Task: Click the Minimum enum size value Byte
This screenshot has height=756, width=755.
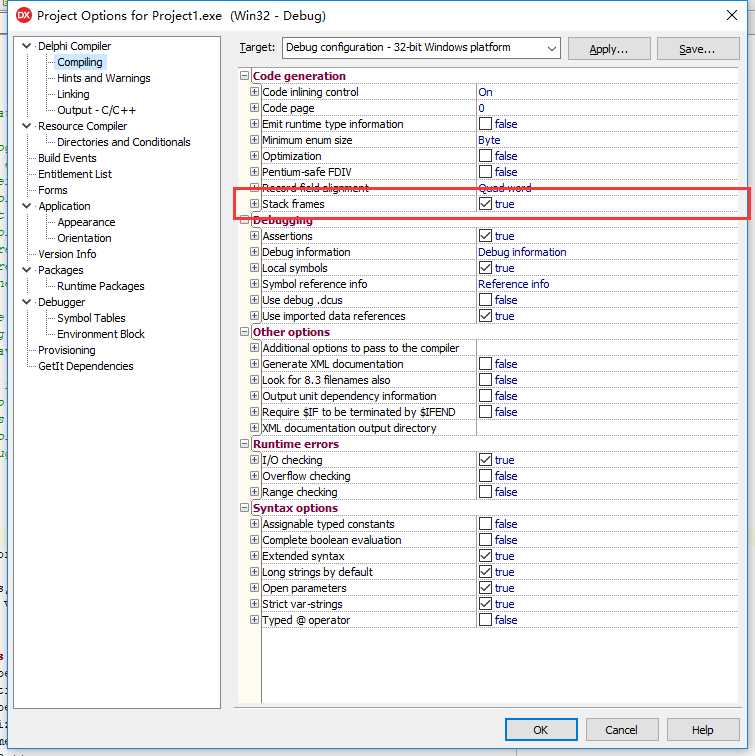Action: click(489, 140)
